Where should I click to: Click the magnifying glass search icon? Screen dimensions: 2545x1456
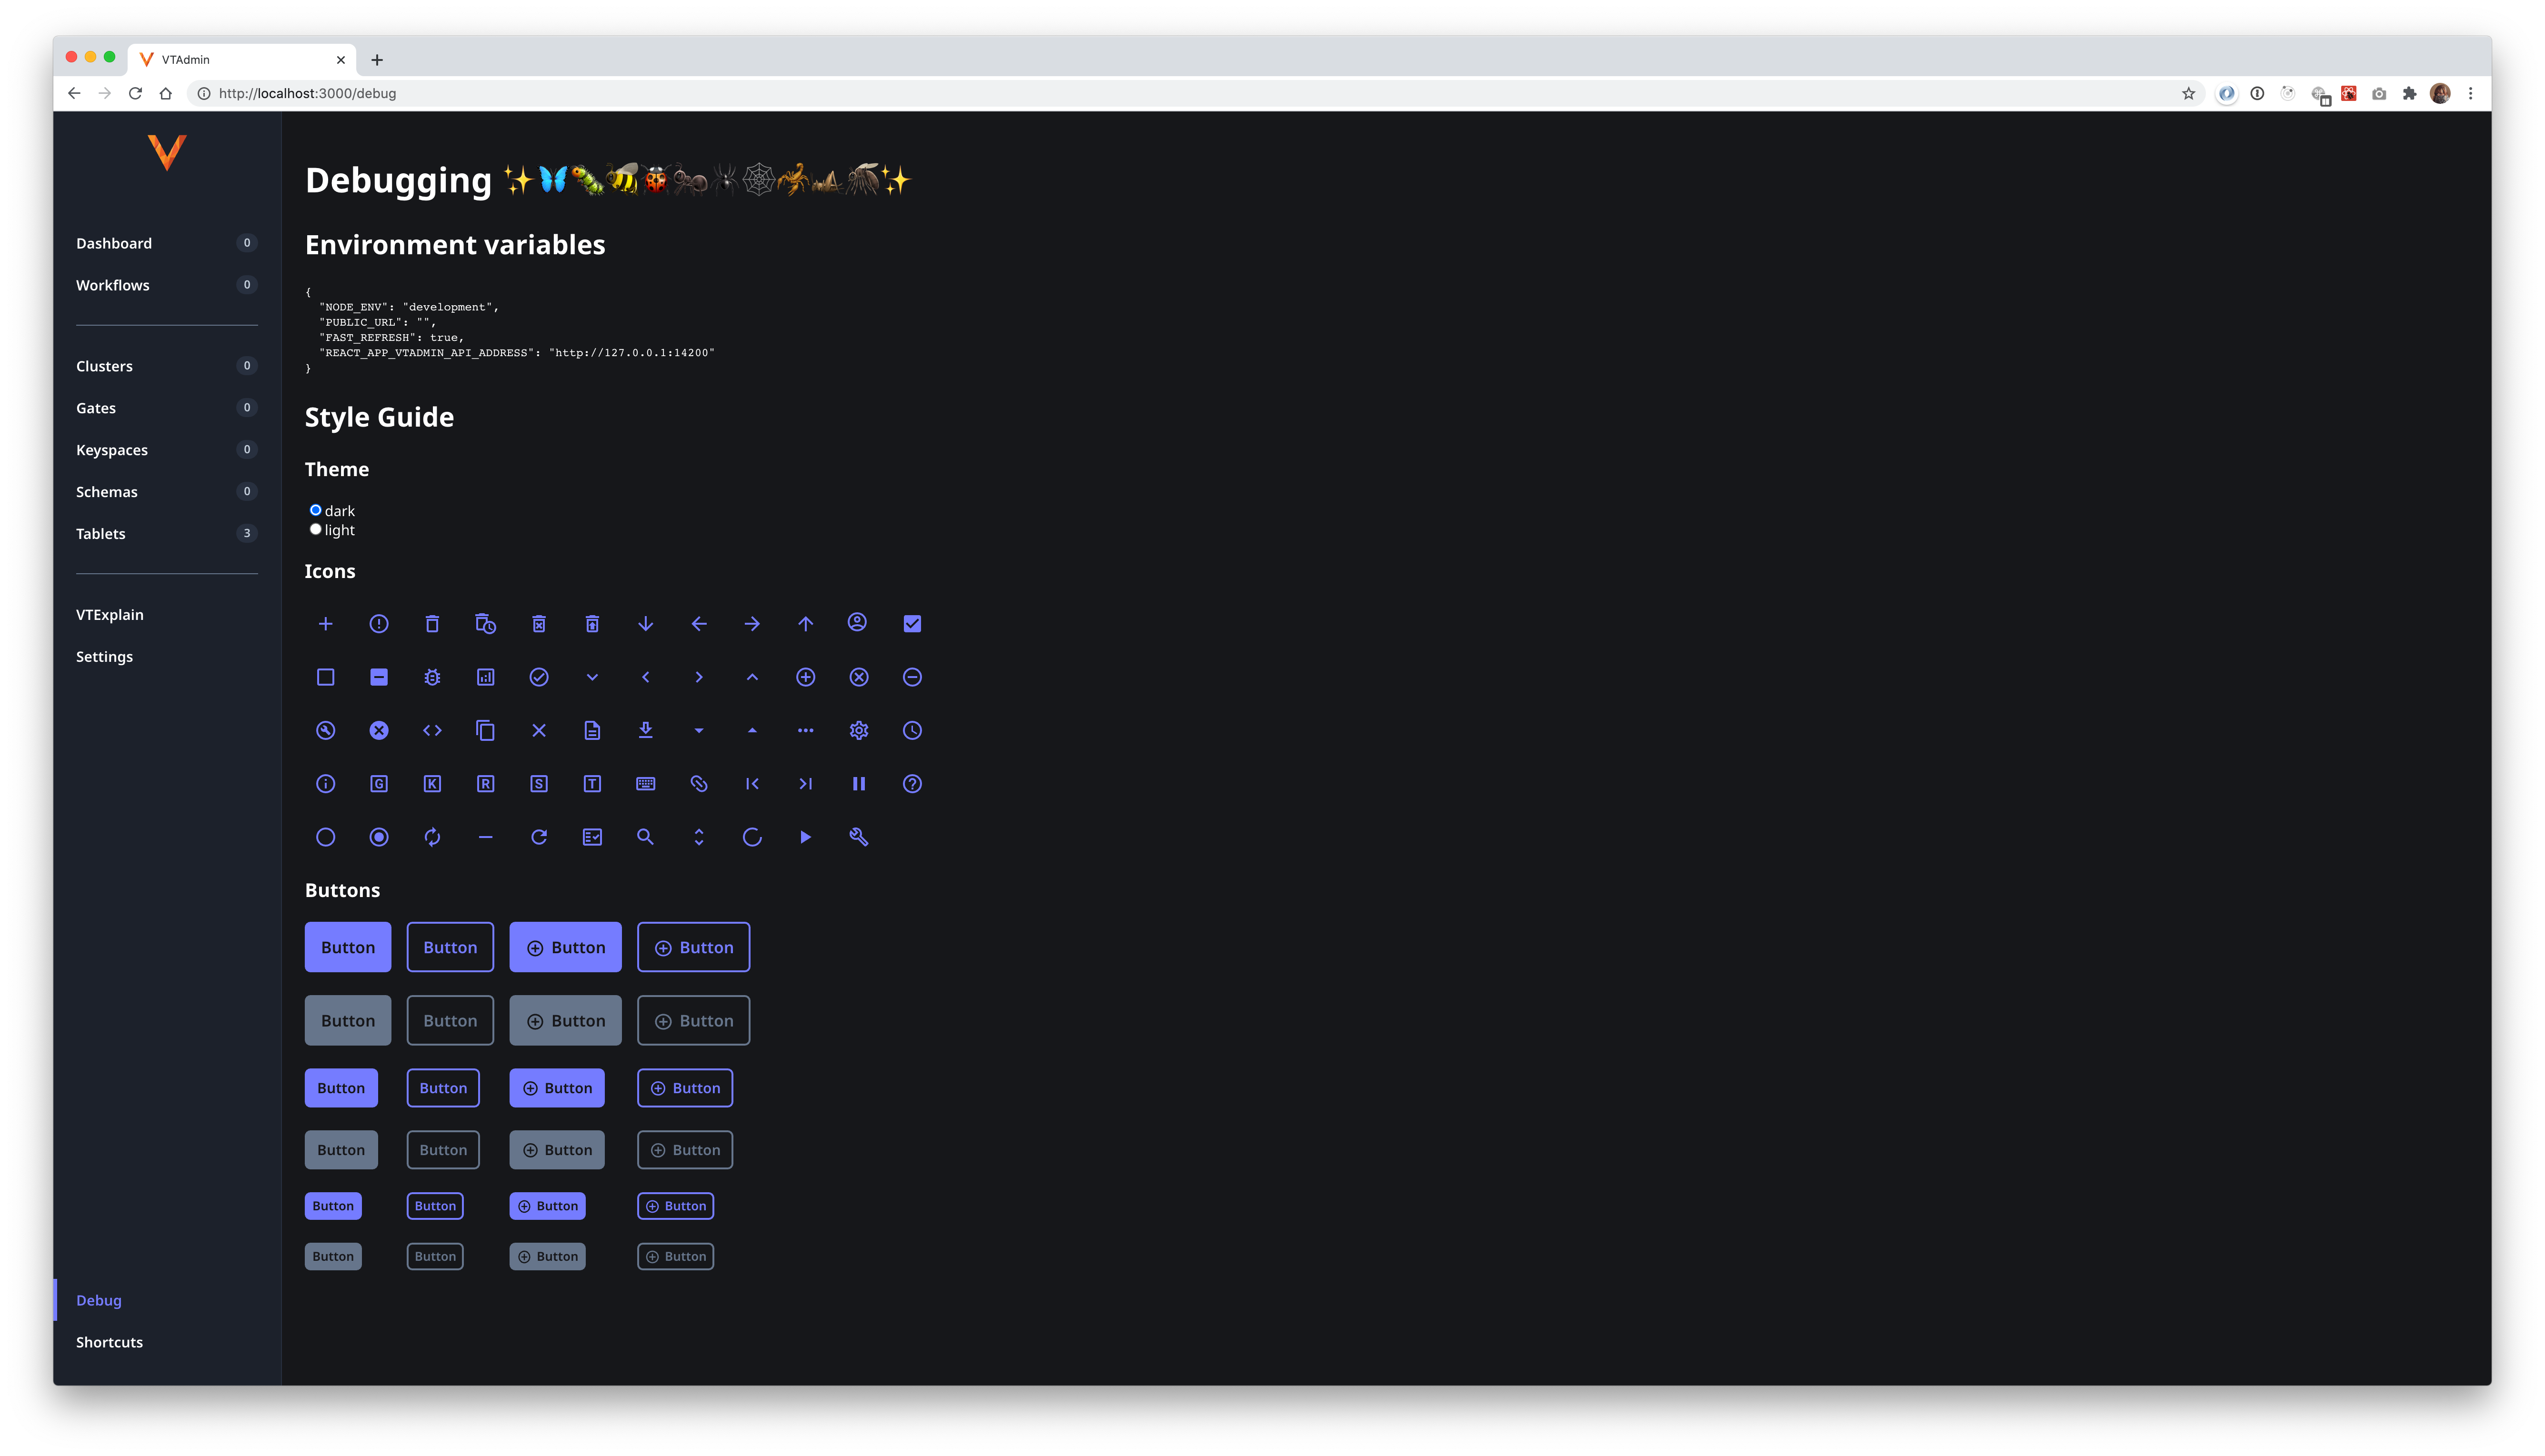[645, 837]
